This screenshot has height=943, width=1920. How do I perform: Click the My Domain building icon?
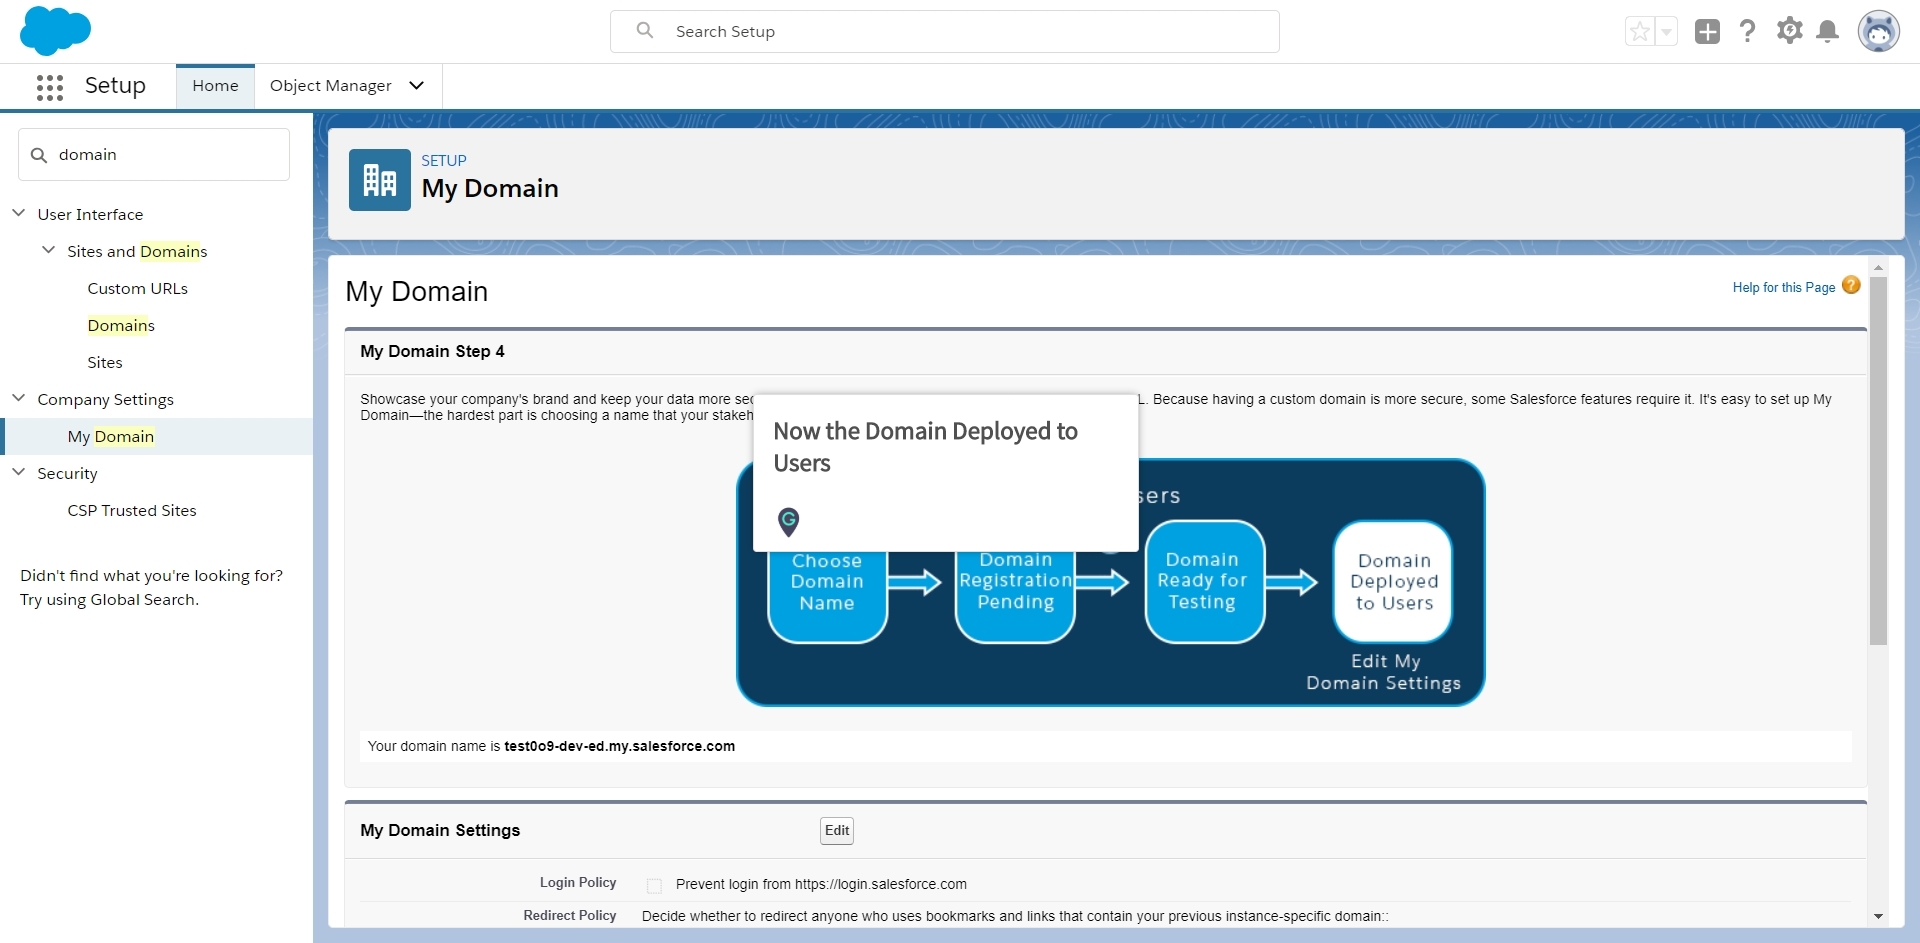click(380, 180)
